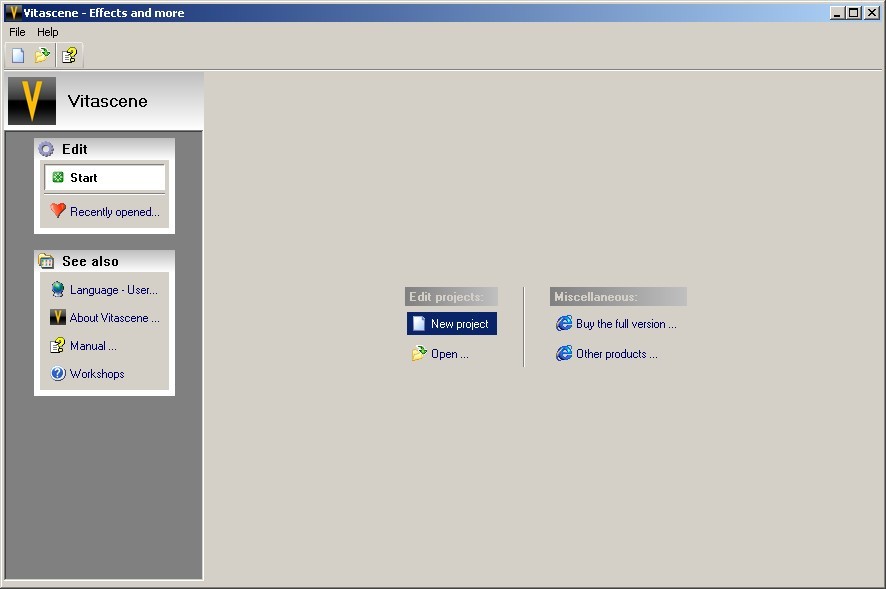Click the Vitascene title bar app icon
The image size is (886, 589).
tap(13, 12)
